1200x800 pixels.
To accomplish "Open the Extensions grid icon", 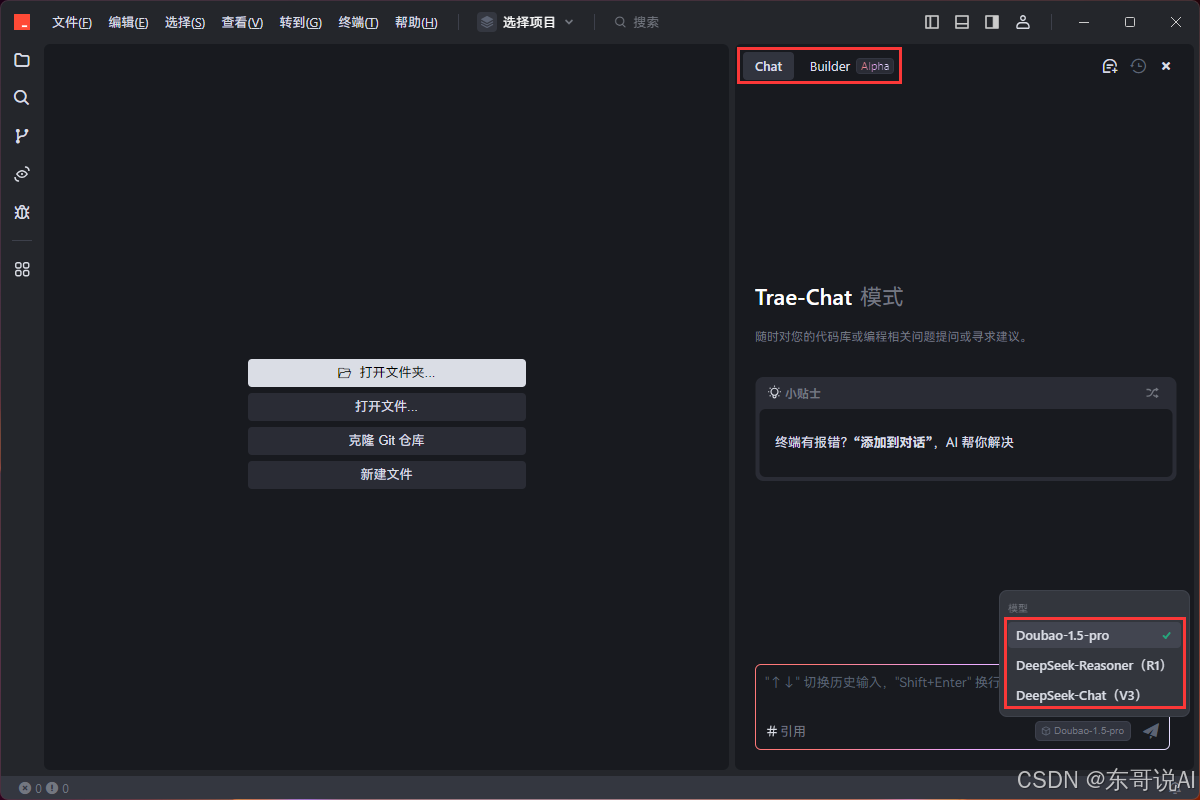I will pos(22,269).
